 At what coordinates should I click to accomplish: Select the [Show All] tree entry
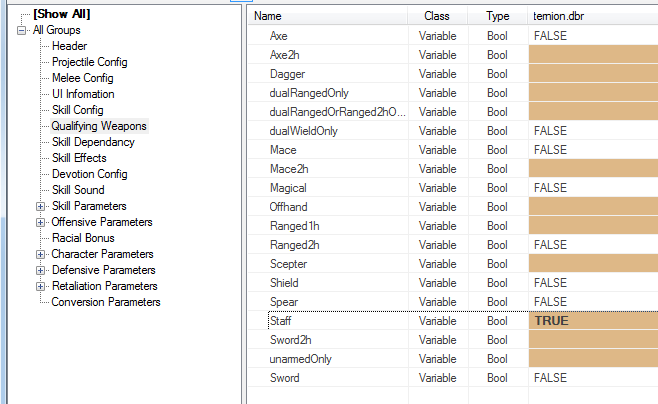(62, 14)
